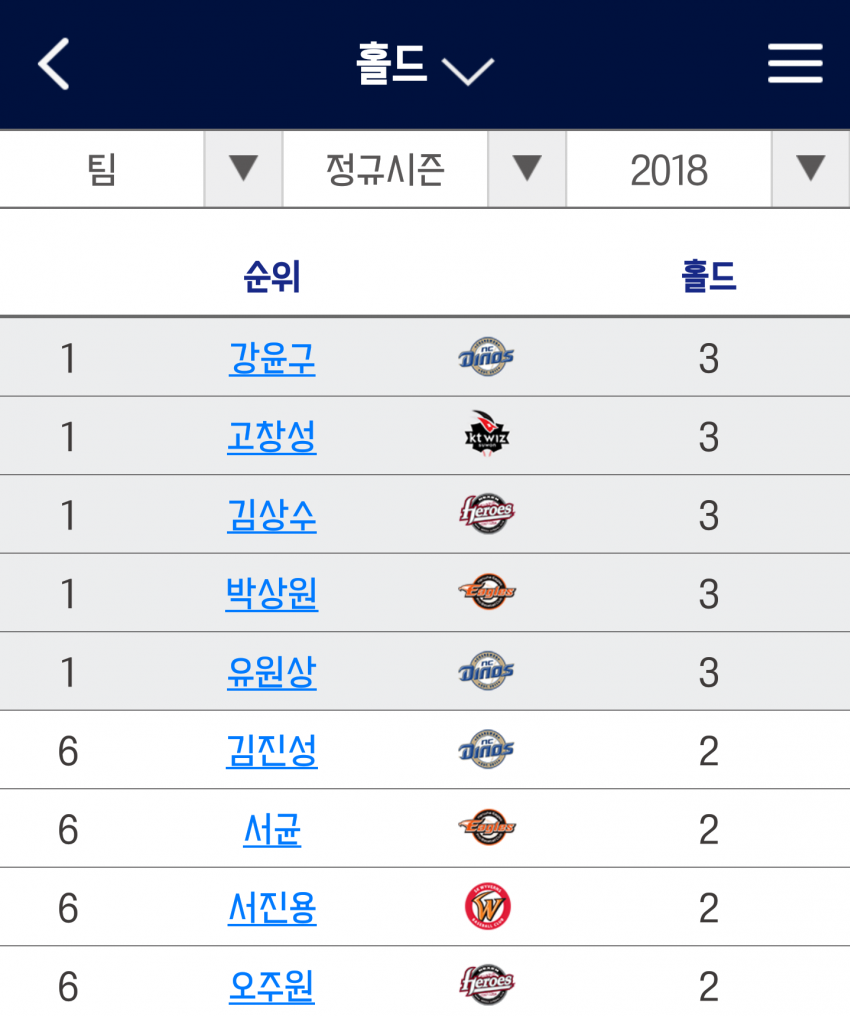Open the 팀 filter dropdown

click(x=243, y=169)
